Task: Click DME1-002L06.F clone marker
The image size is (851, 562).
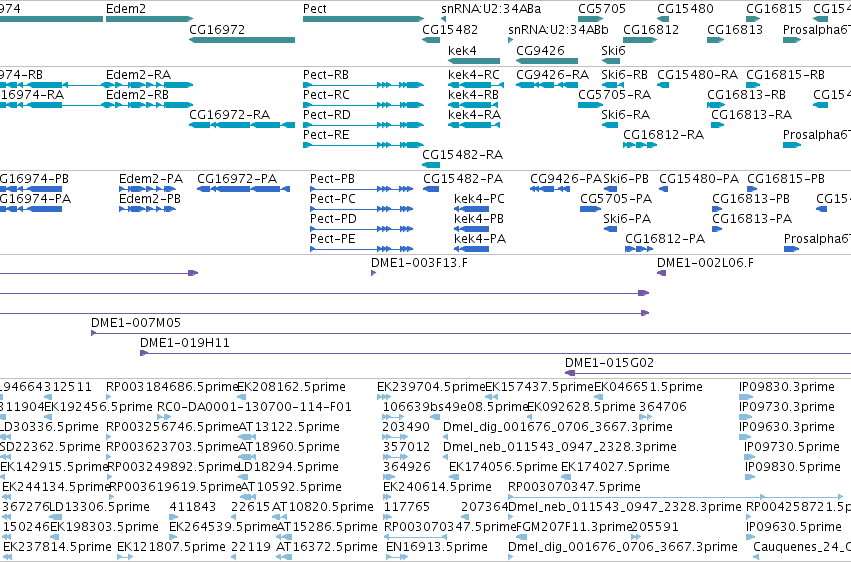Action: pos(662,273)
